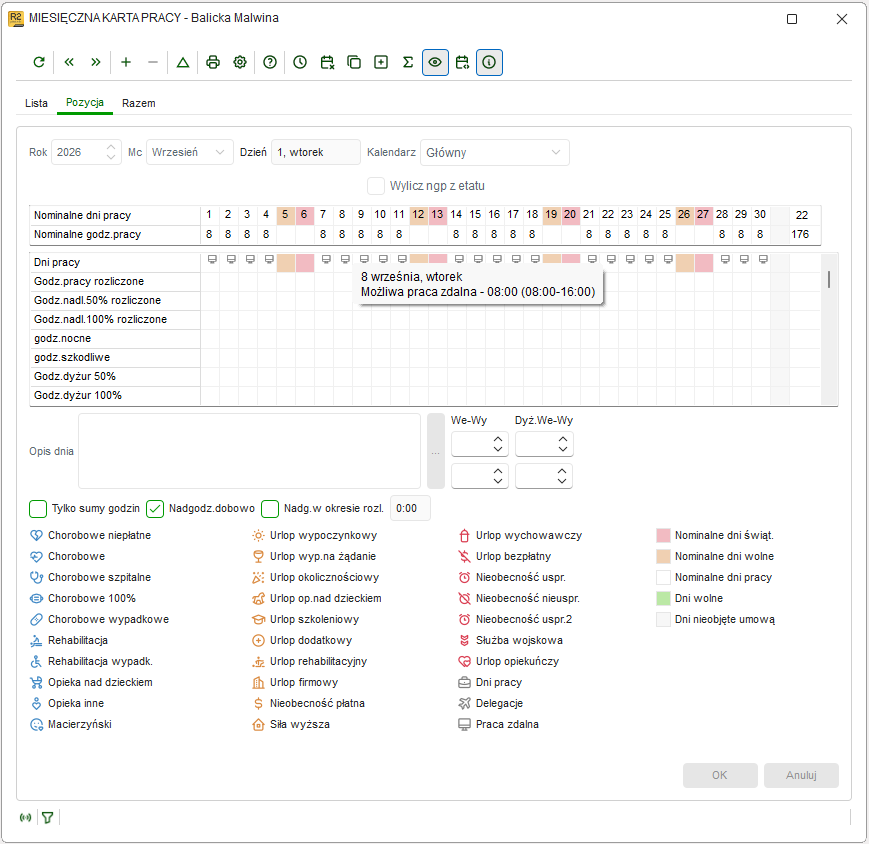The image size is (869, 844).
Task: Open help question mark icon
Action: [x=270, y=62]
